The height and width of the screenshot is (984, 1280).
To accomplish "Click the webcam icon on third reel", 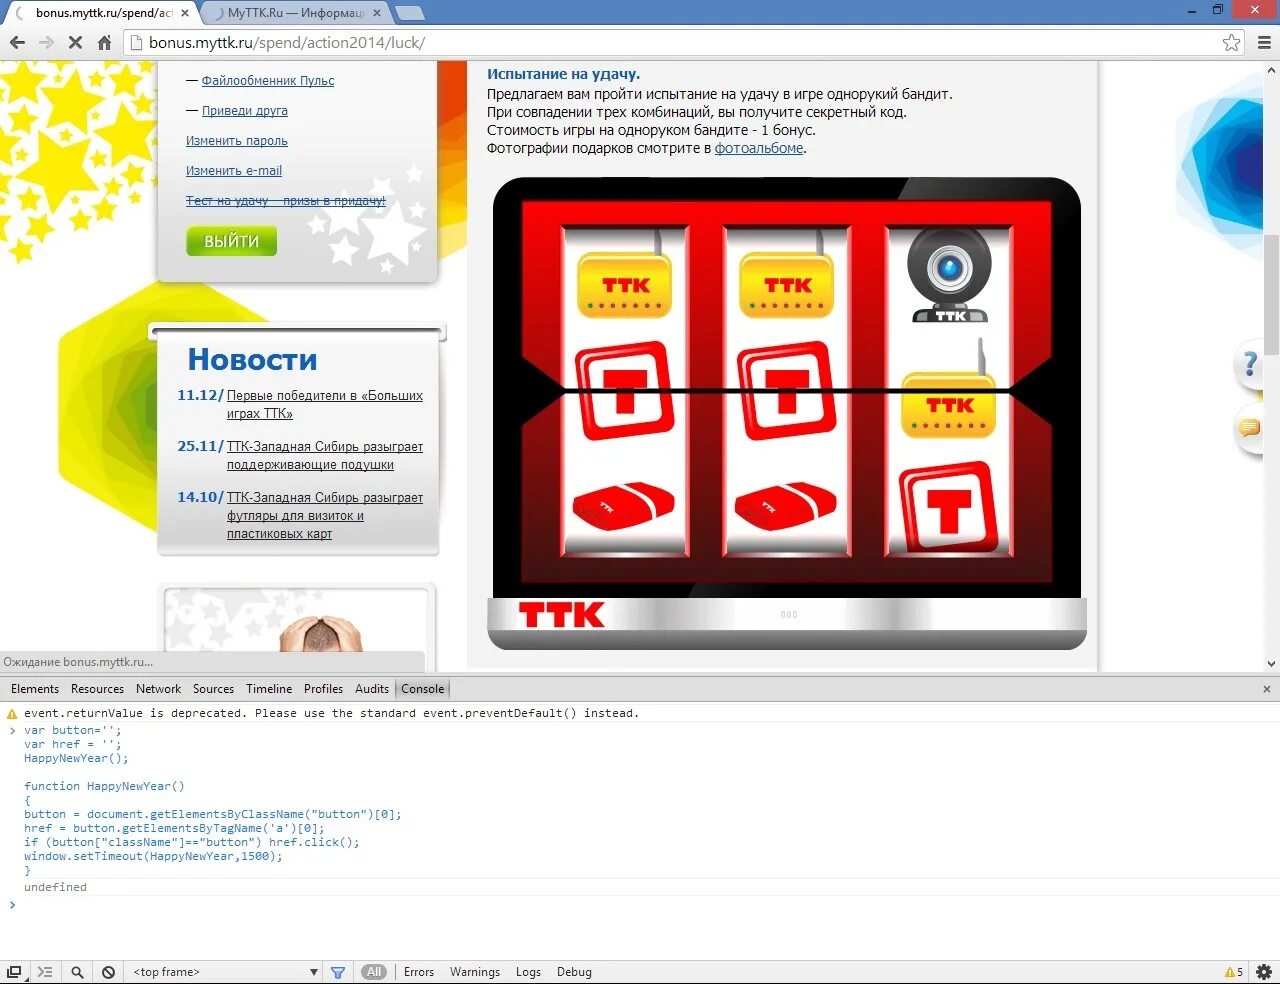I will (x=950, y=275).
